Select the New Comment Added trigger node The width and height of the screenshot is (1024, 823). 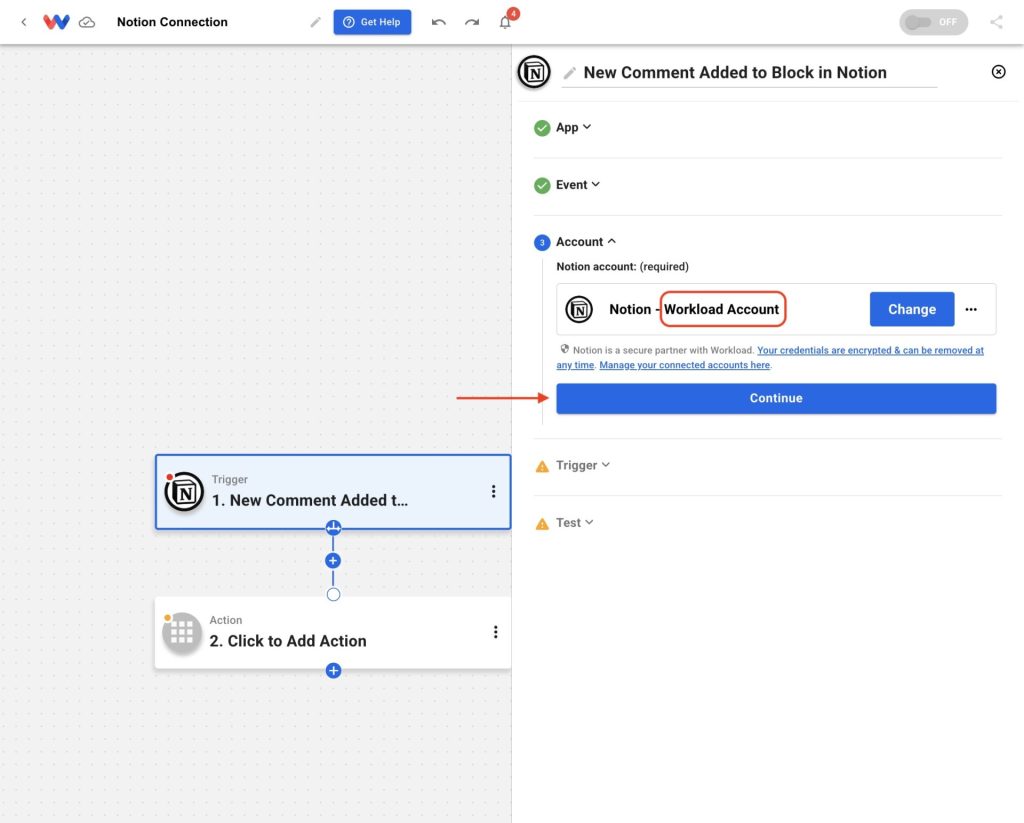(x=333, y=492)
